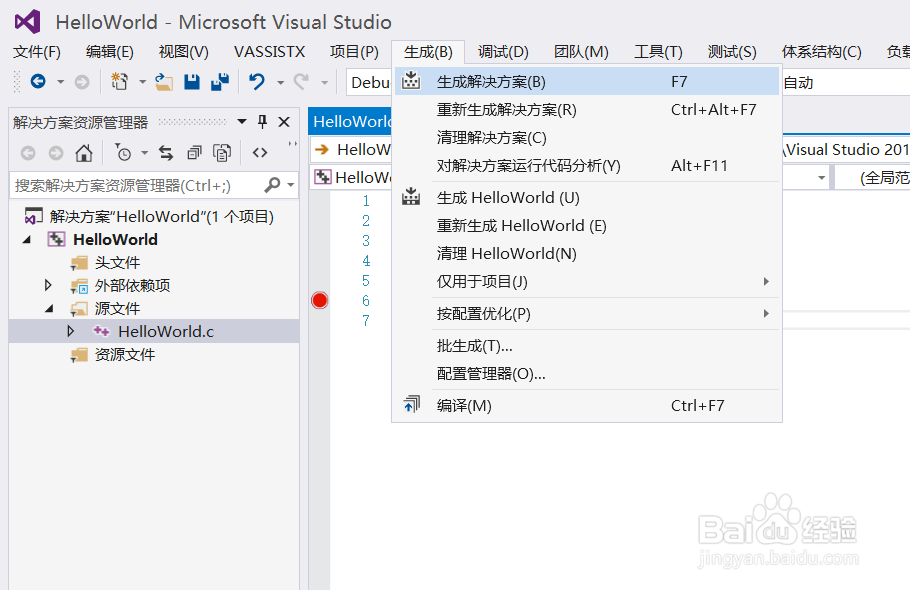Open the 文件(F) menu
This screenshot has height=590, width=910.
click(37, 52)
